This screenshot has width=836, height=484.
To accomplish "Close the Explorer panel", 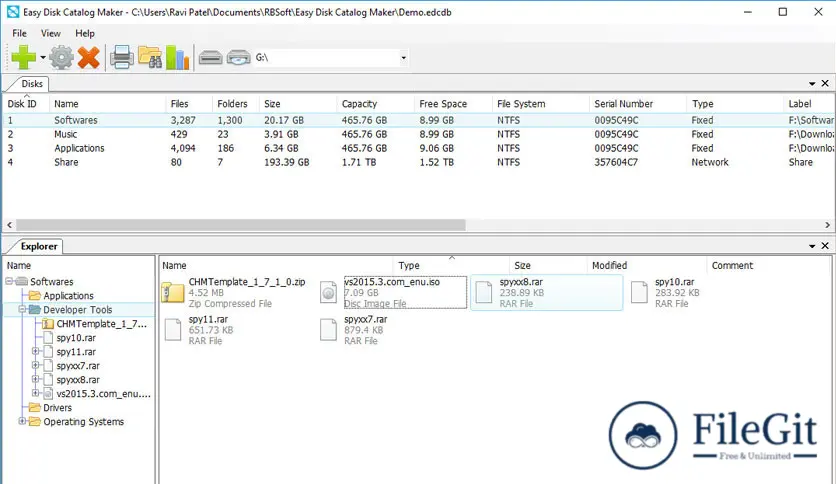I will (x=825, y=246).
